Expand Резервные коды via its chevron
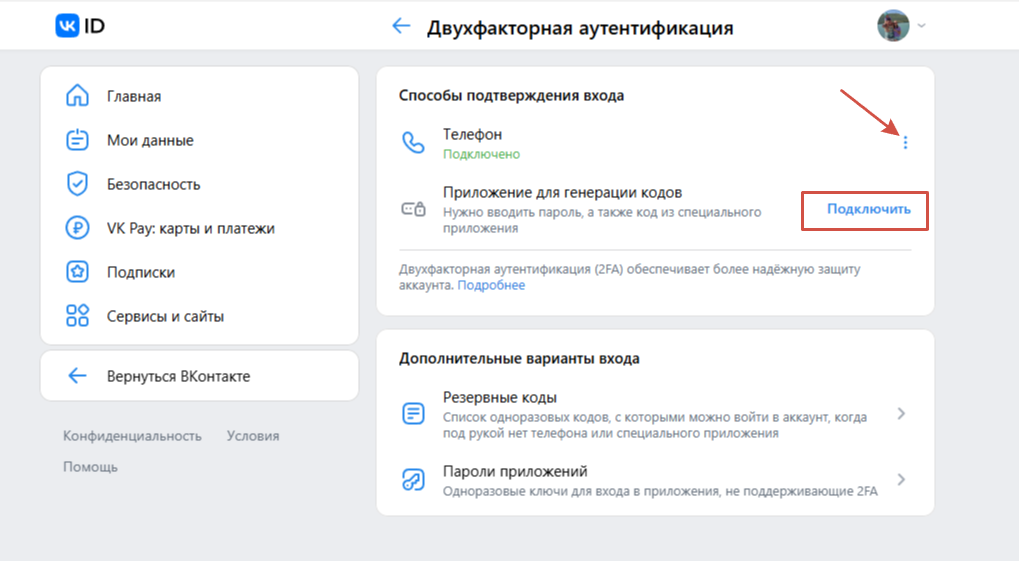Image resolution: width=1019 pixels, height=561 pixels. point(901,413)
